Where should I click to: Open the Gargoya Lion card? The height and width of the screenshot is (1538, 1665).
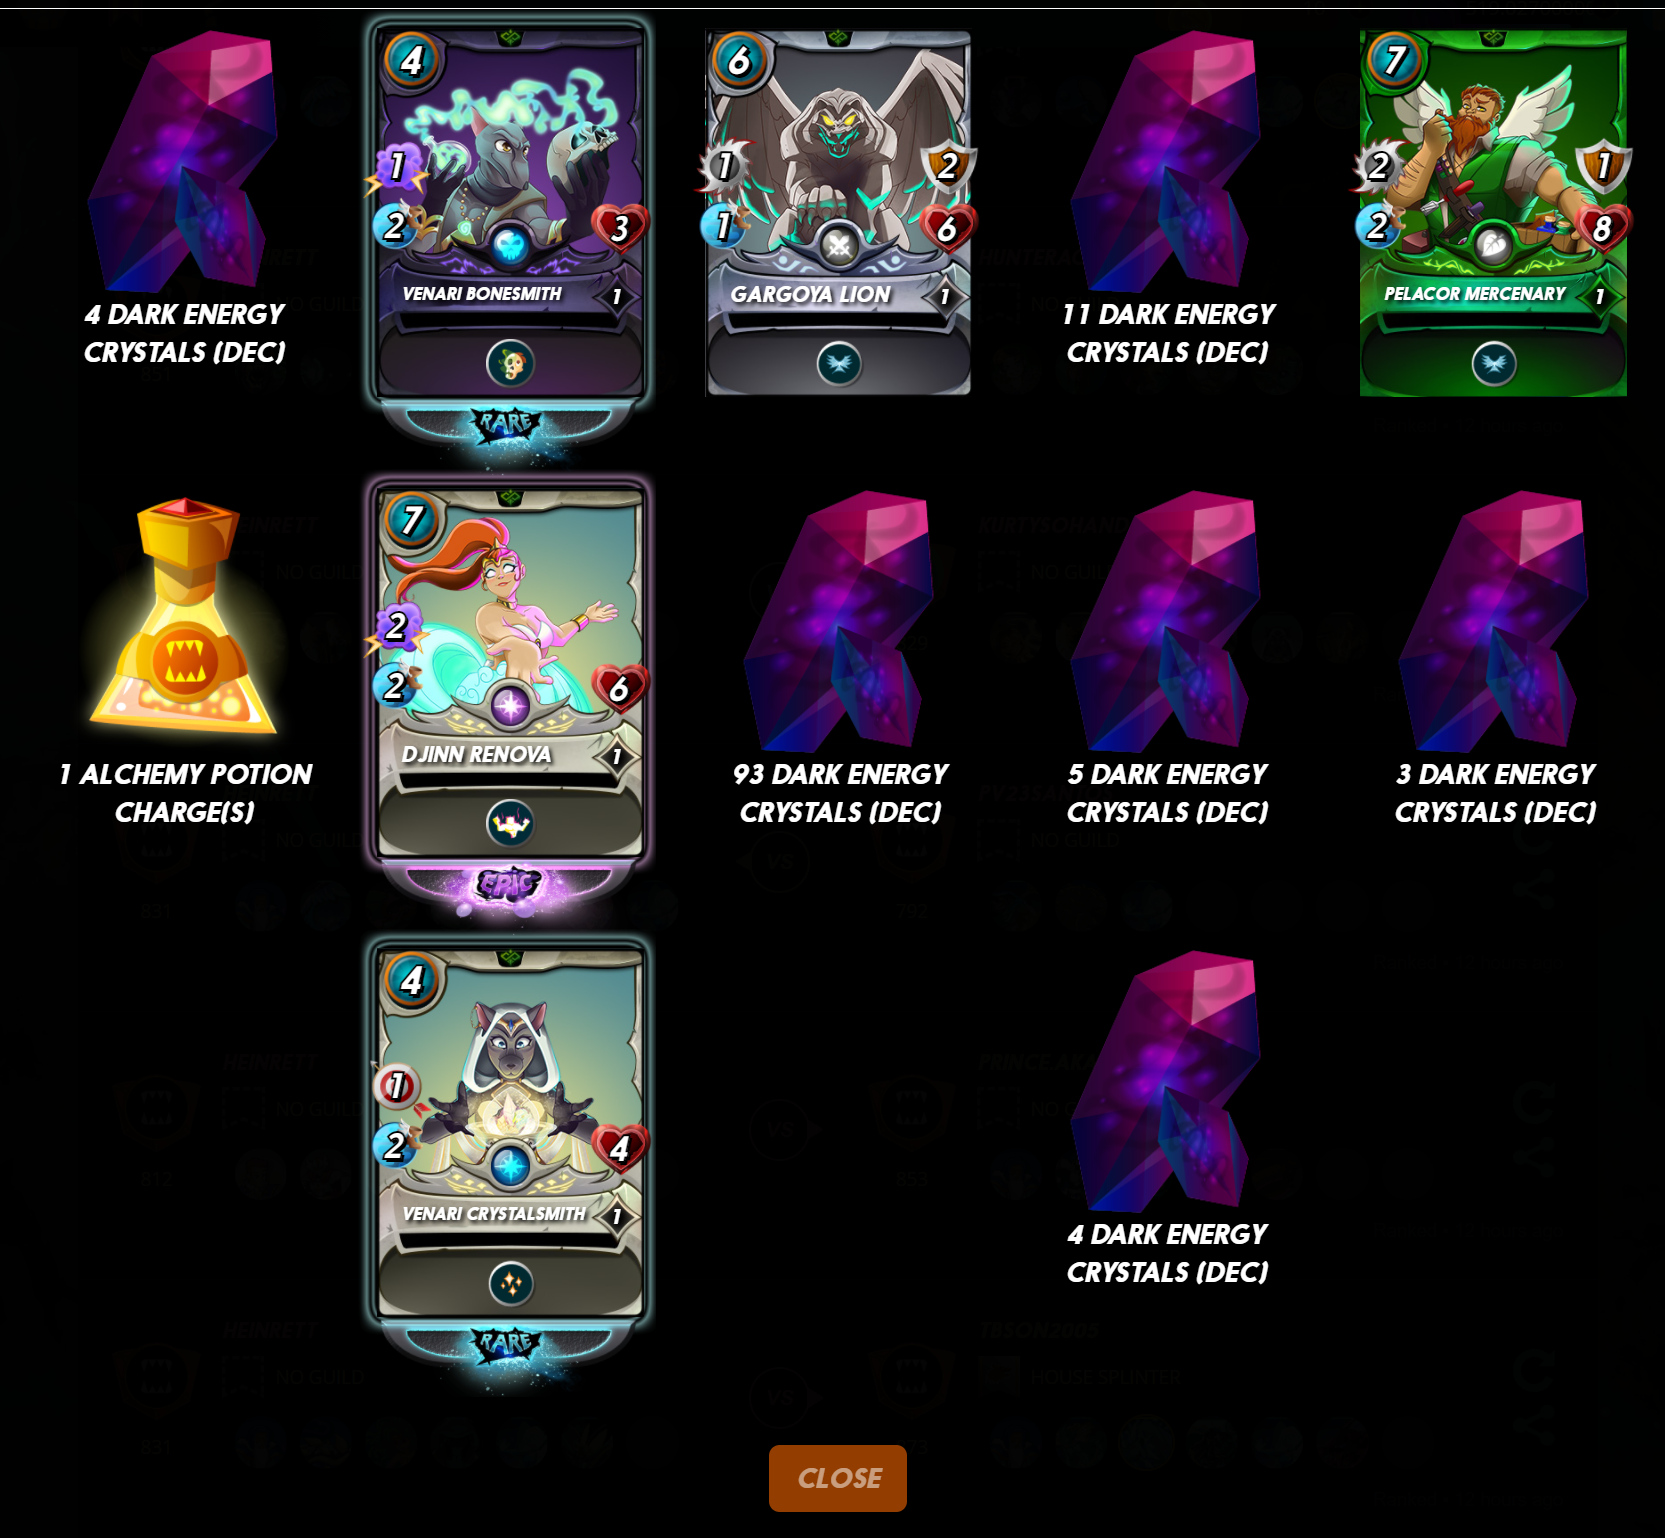coord(839,212)
